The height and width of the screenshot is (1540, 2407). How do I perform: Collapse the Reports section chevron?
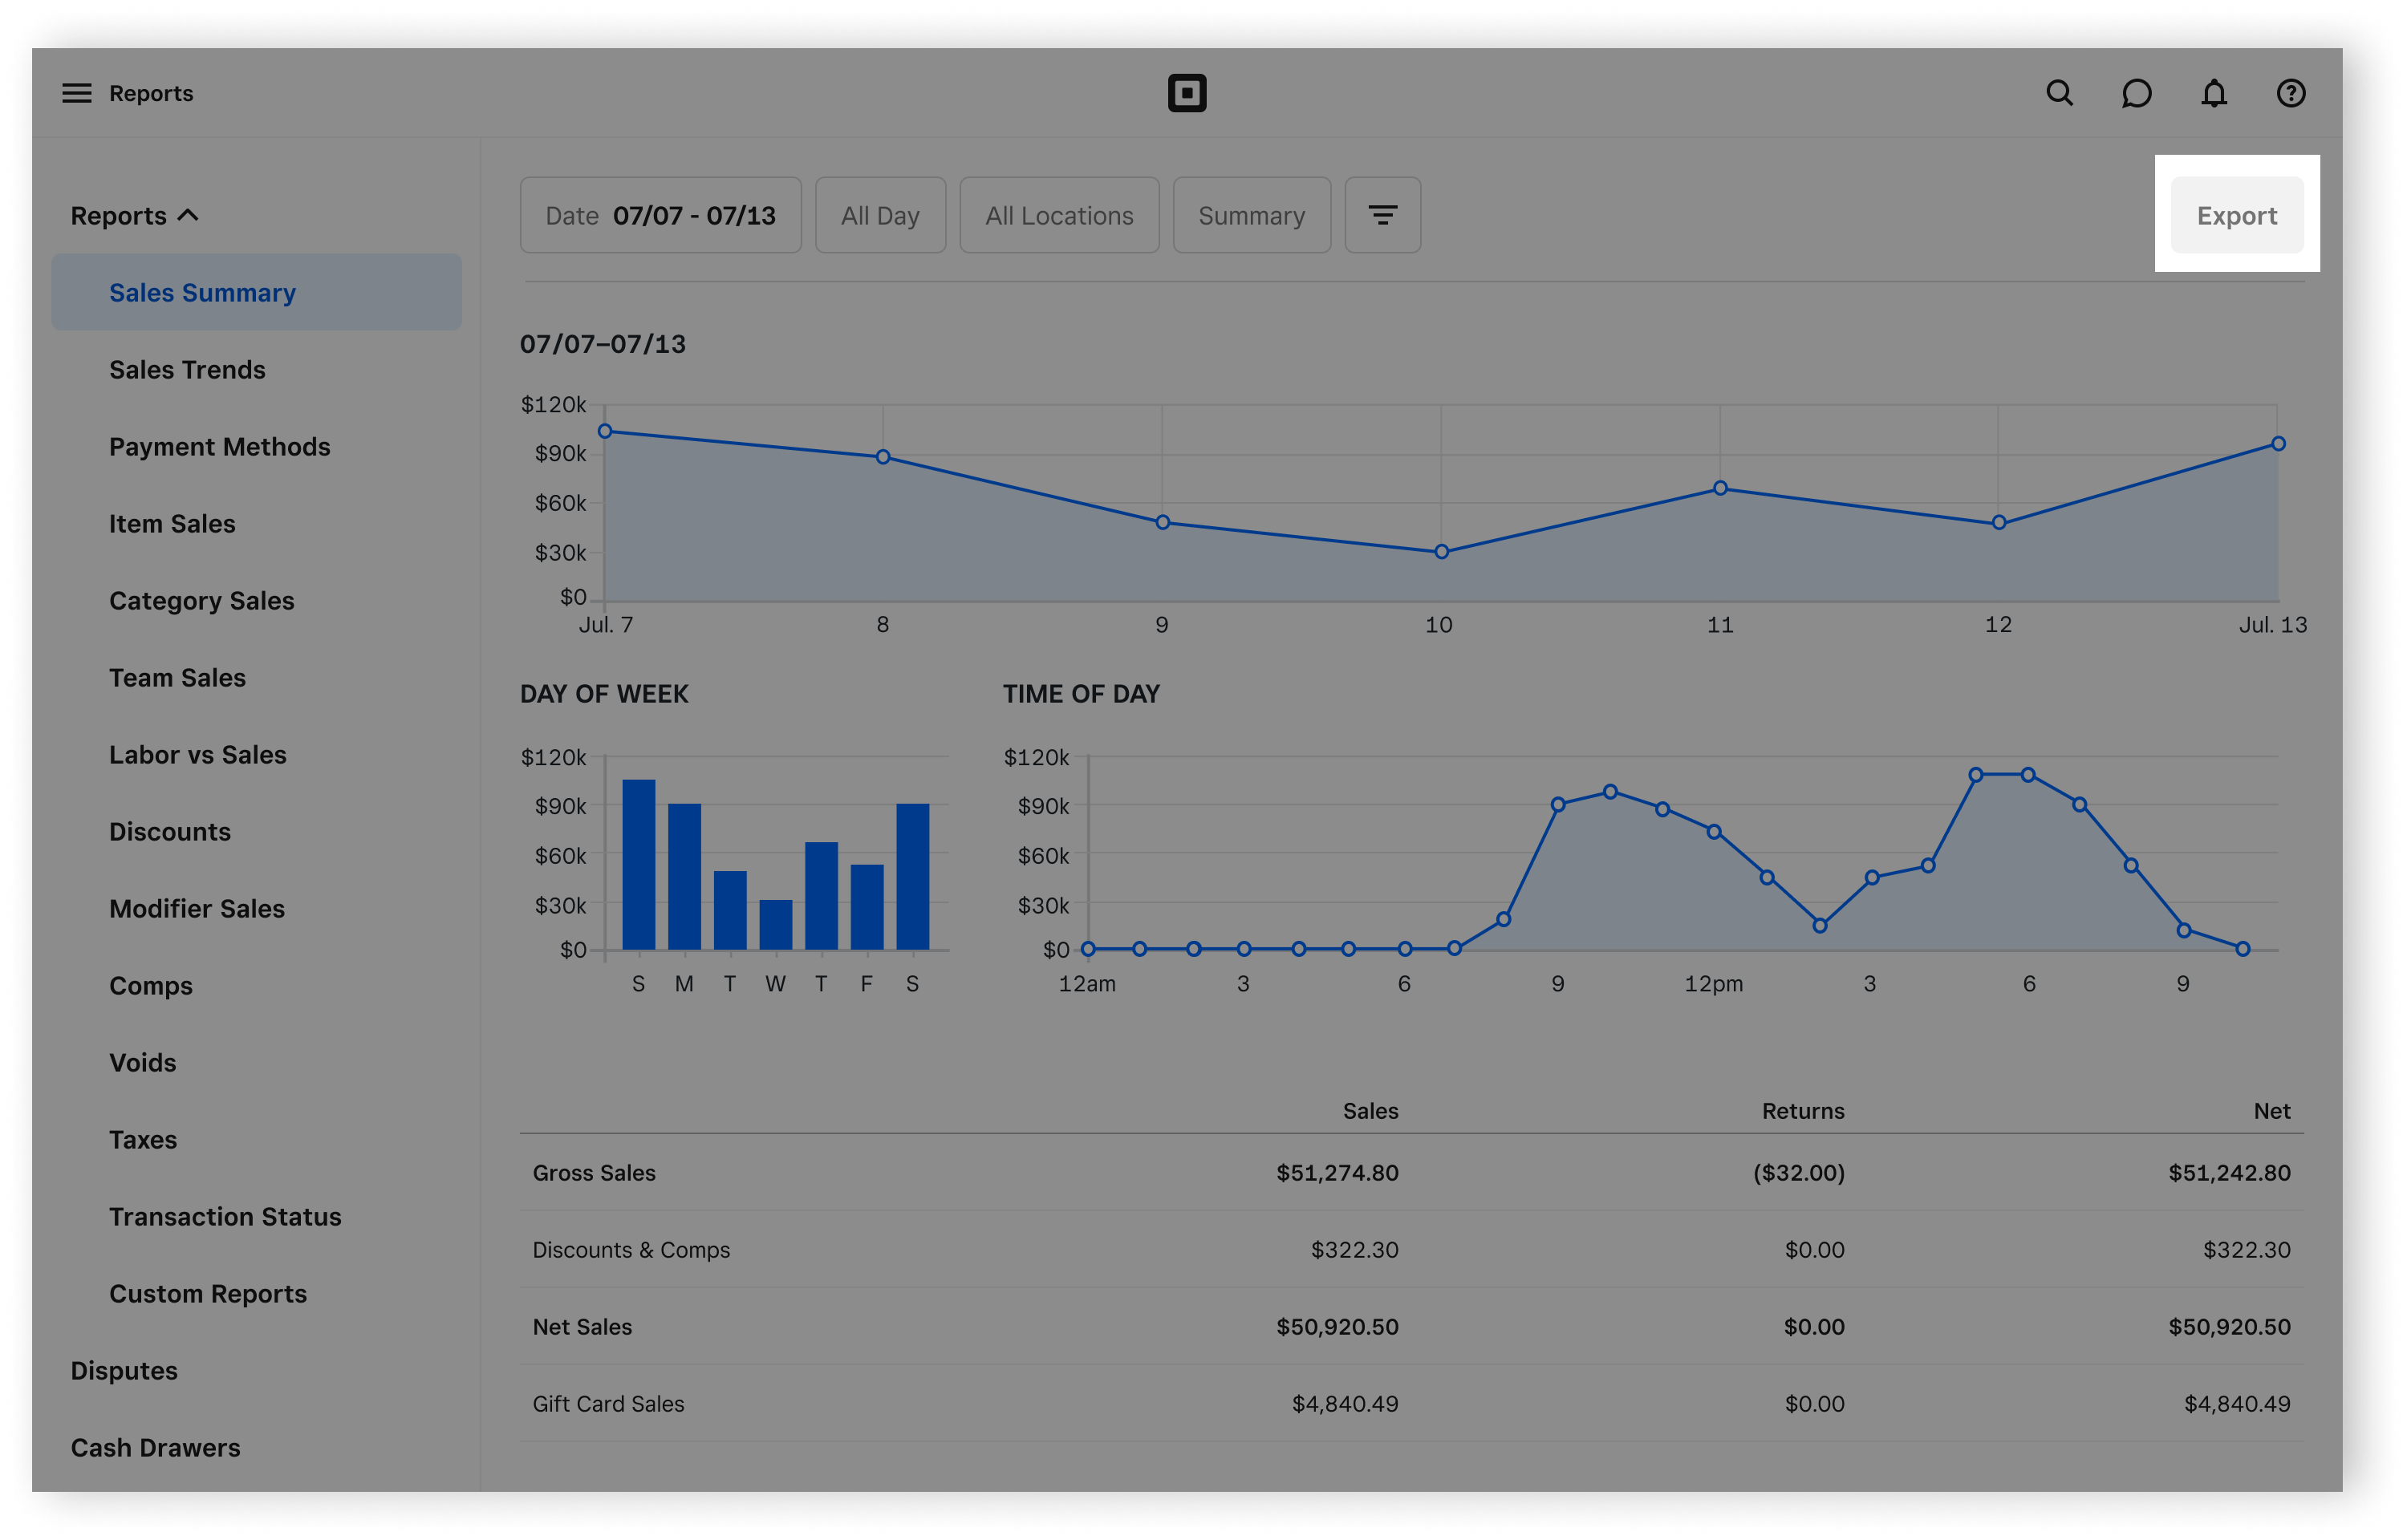(188, 215)
